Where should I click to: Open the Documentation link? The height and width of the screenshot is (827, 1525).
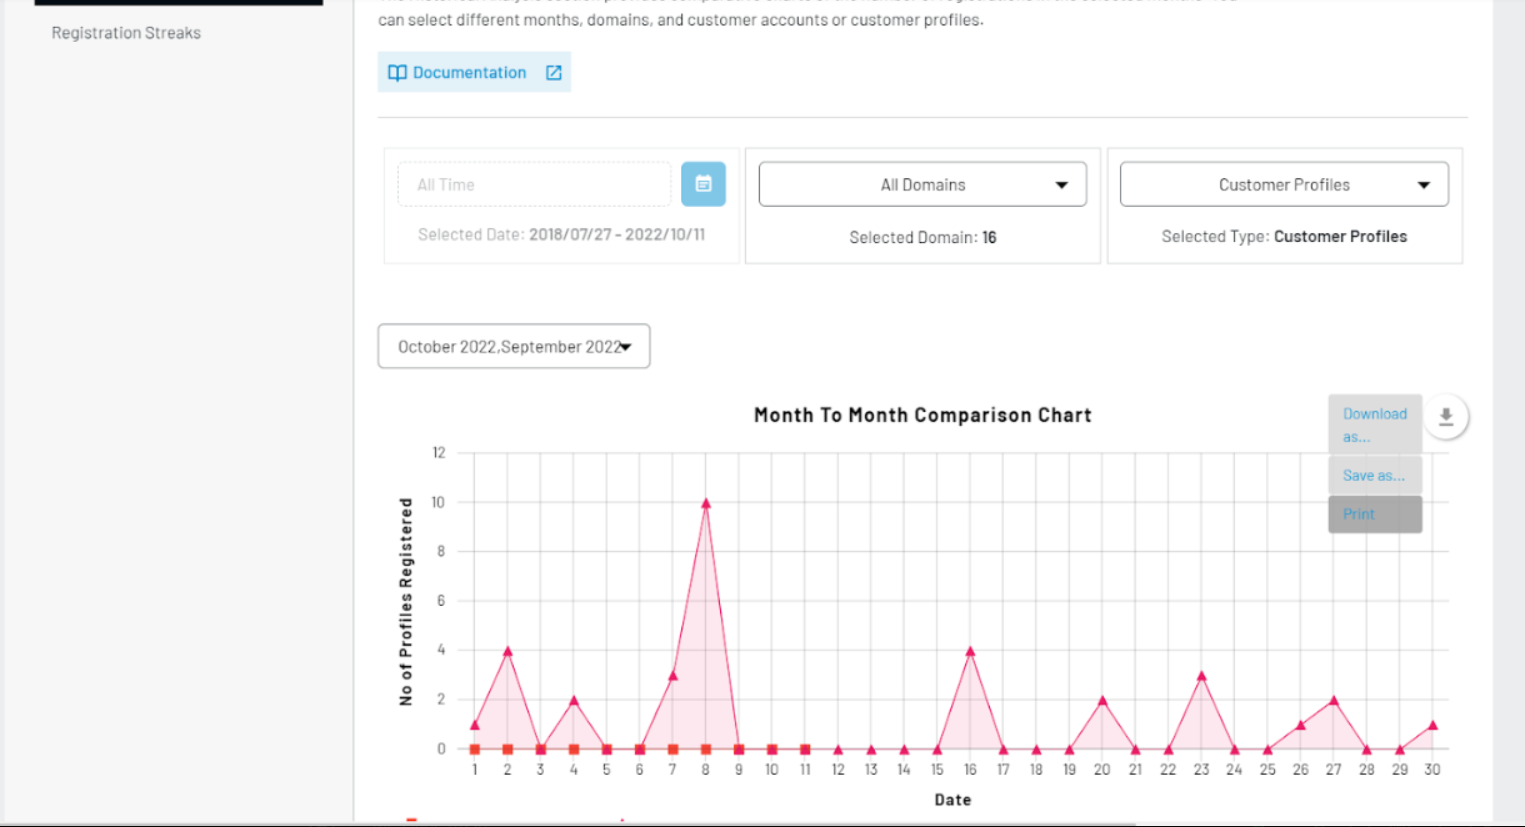[469, 73]
